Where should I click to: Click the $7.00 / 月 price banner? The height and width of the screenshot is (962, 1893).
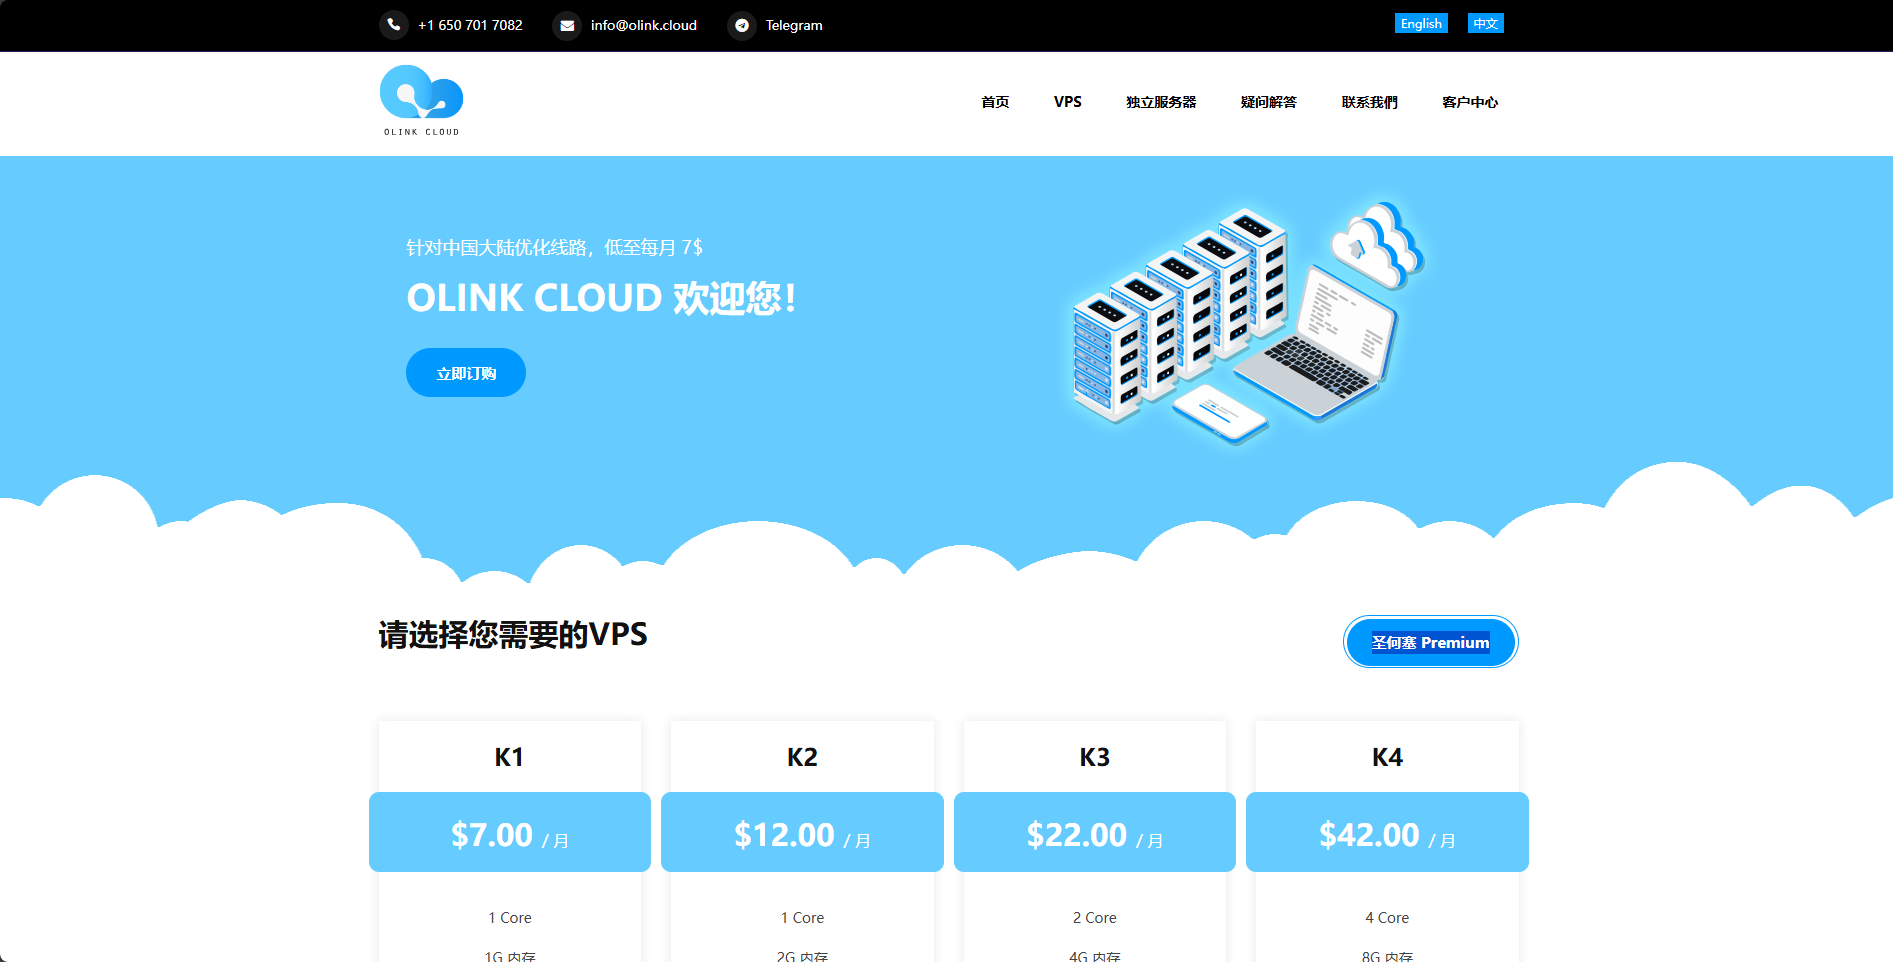click(x=510, y=832)
